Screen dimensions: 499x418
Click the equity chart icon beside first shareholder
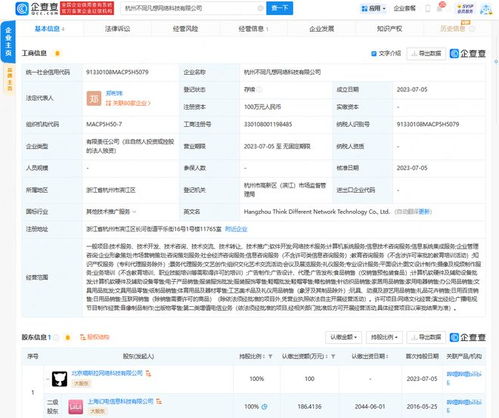tap(149, 373)
